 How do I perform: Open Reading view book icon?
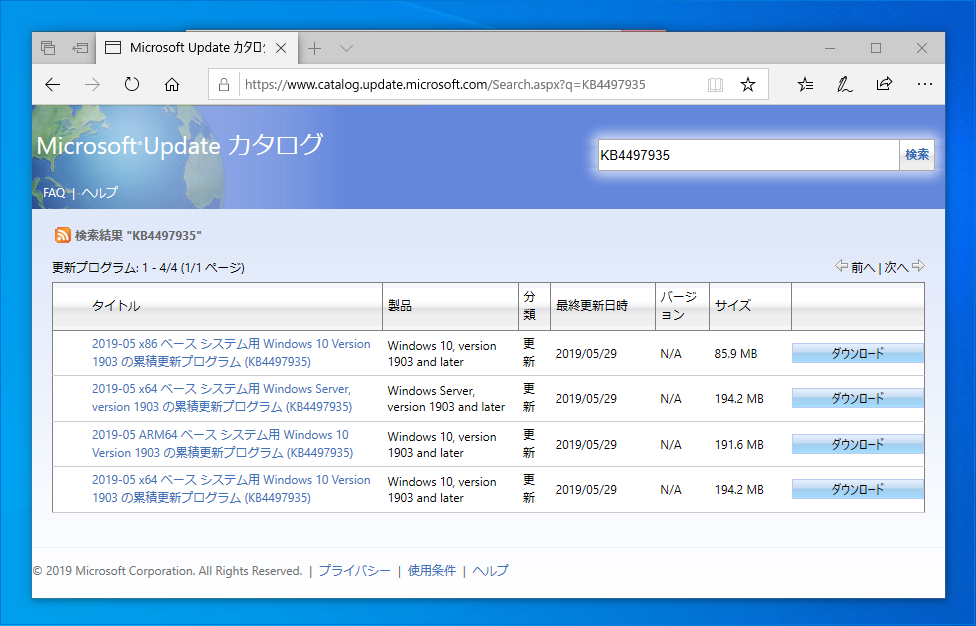715,85
